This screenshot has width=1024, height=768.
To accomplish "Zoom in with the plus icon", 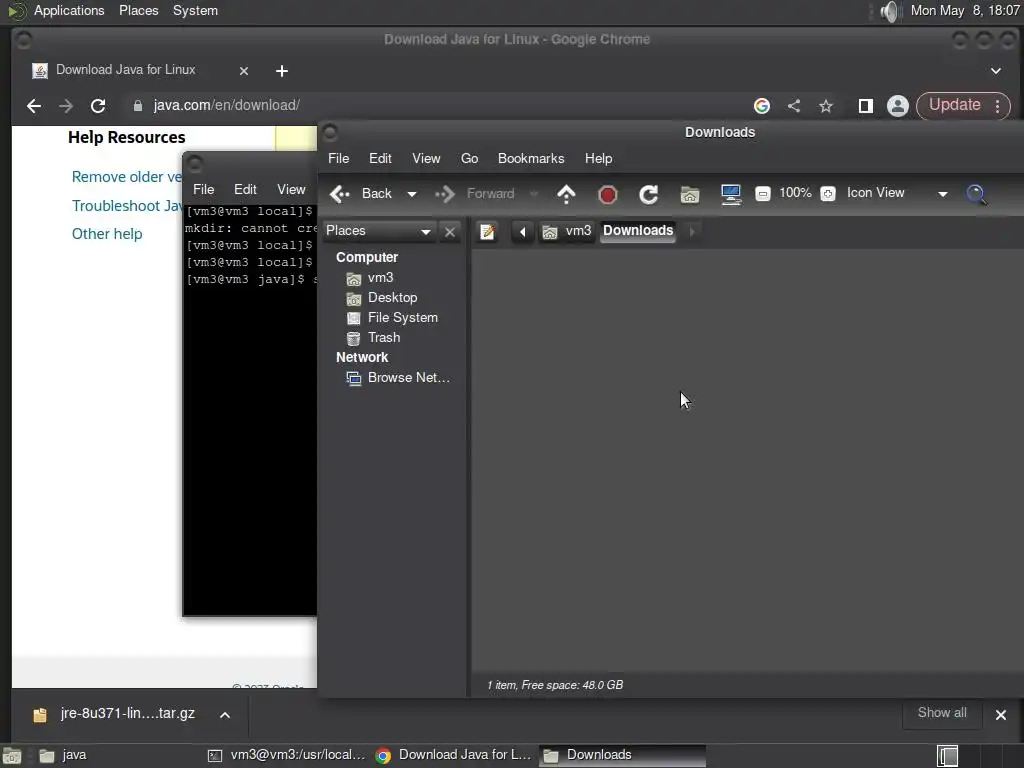I will [x=827, y=194].
